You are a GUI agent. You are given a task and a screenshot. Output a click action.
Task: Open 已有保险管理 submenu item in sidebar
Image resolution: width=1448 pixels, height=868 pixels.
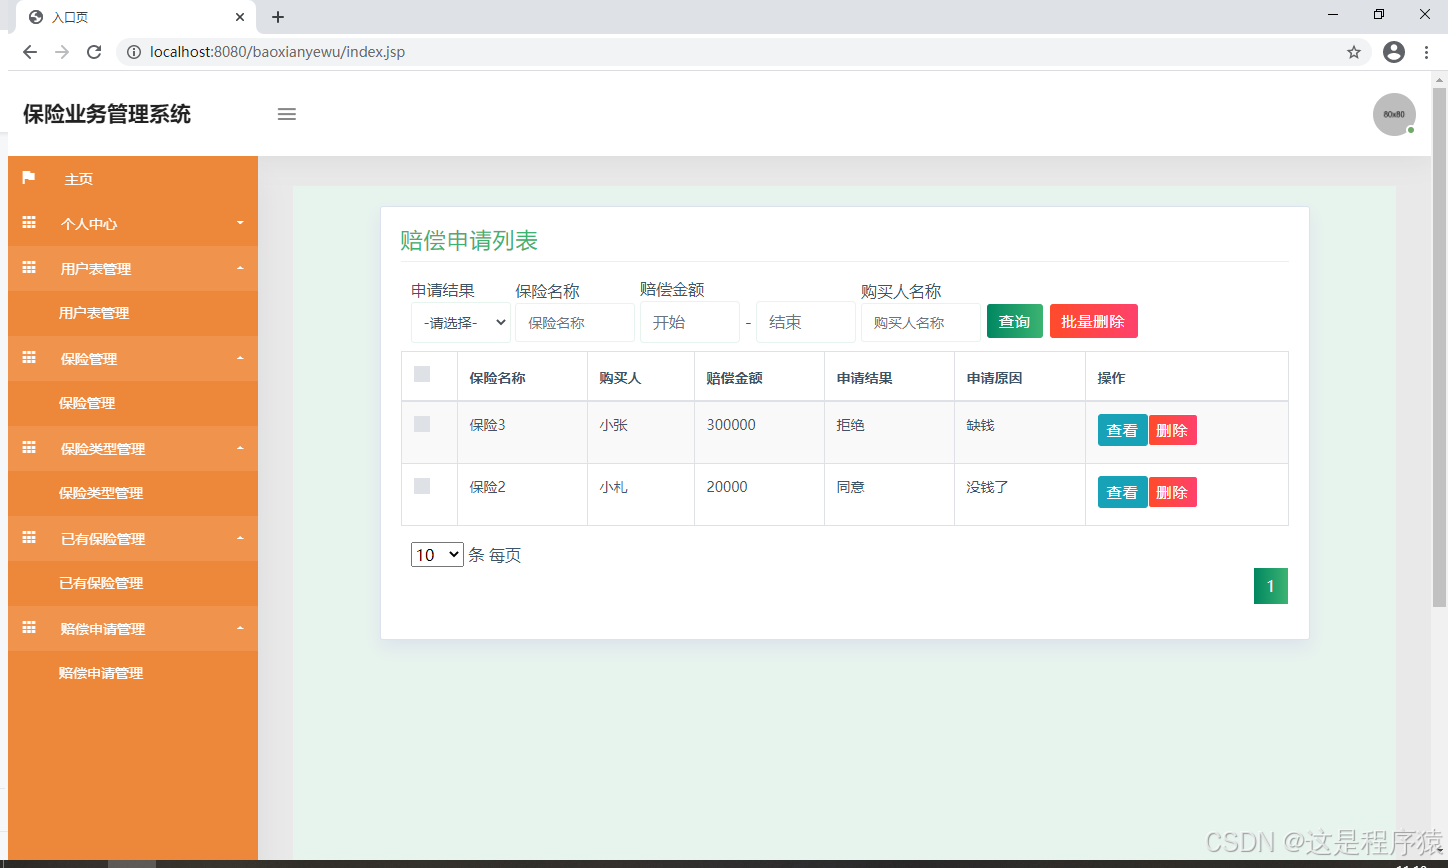click(x=101, y=583)
